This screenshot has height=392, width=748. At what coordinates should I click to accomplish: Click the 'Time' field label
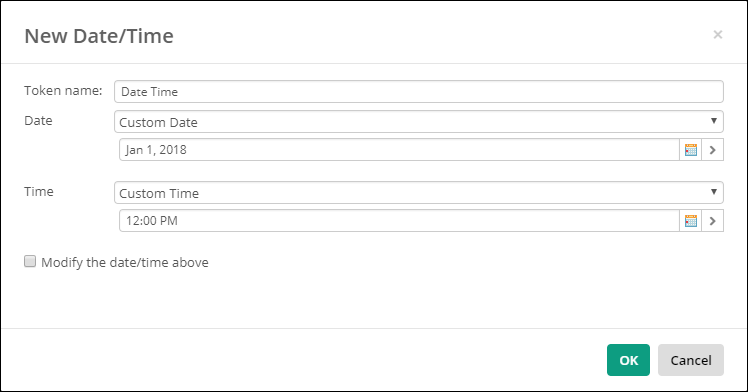39,192
